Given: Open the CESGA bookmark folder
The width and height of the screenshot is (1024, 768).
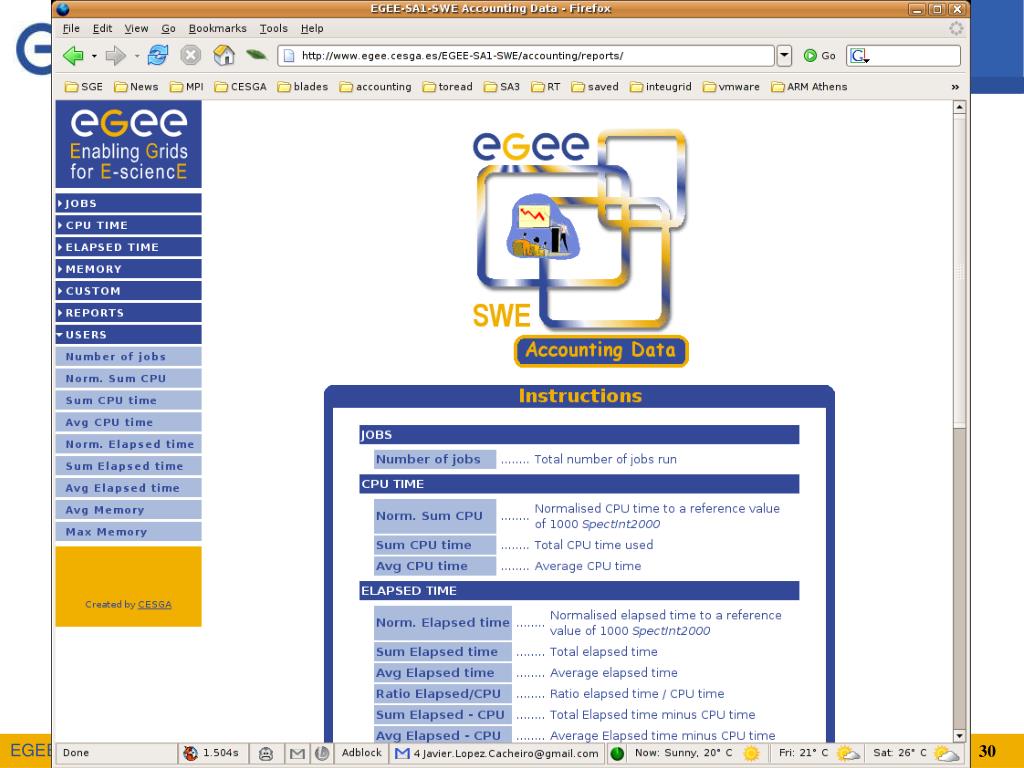Looking at the screenshot, I should [x=240, y=87].
